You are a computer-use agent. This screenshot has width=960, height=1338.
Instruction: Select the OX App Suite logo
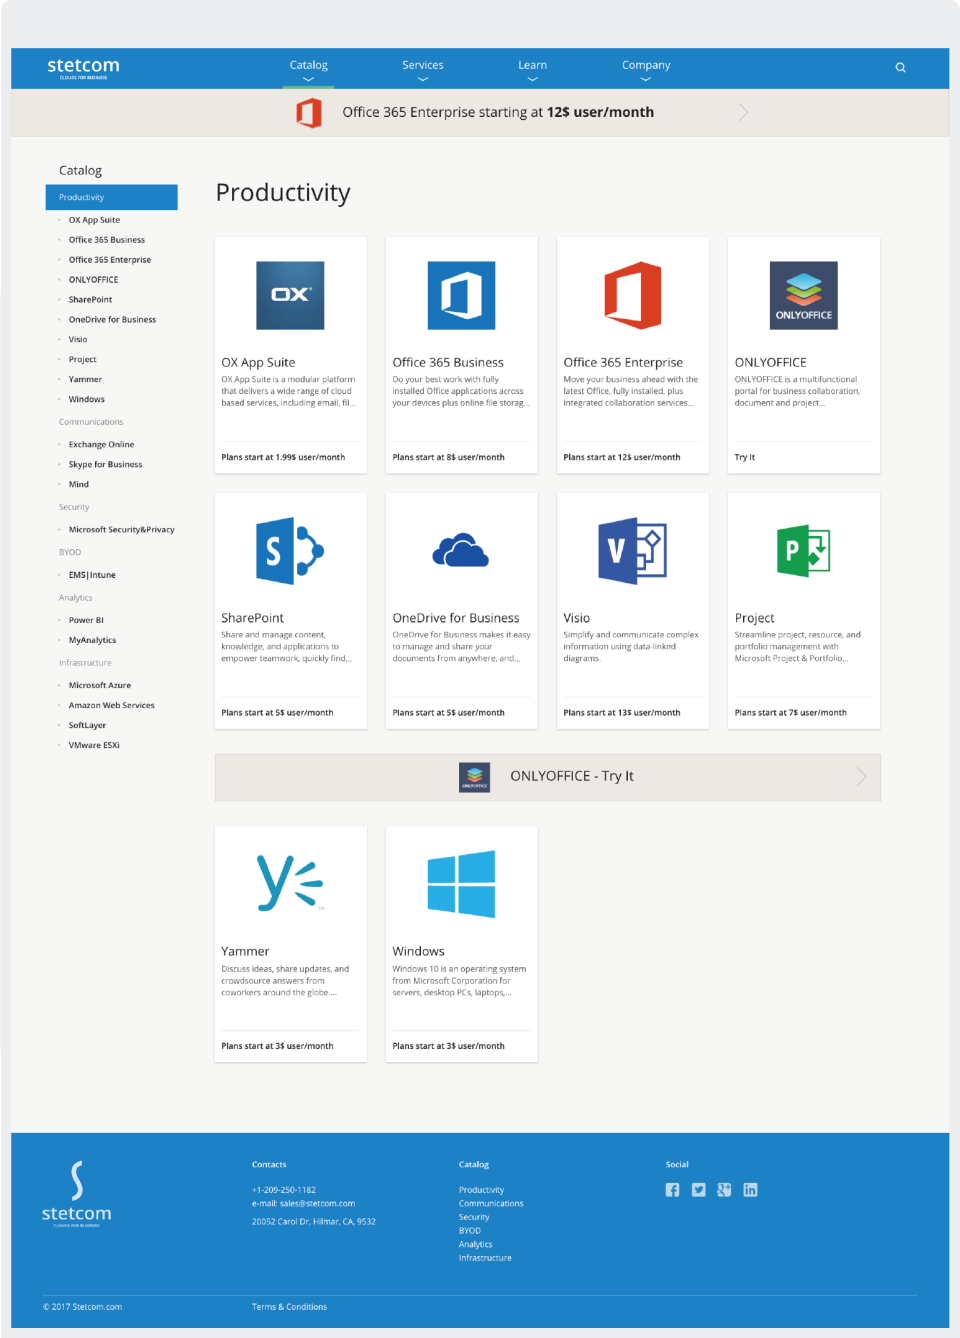point(290,295)
